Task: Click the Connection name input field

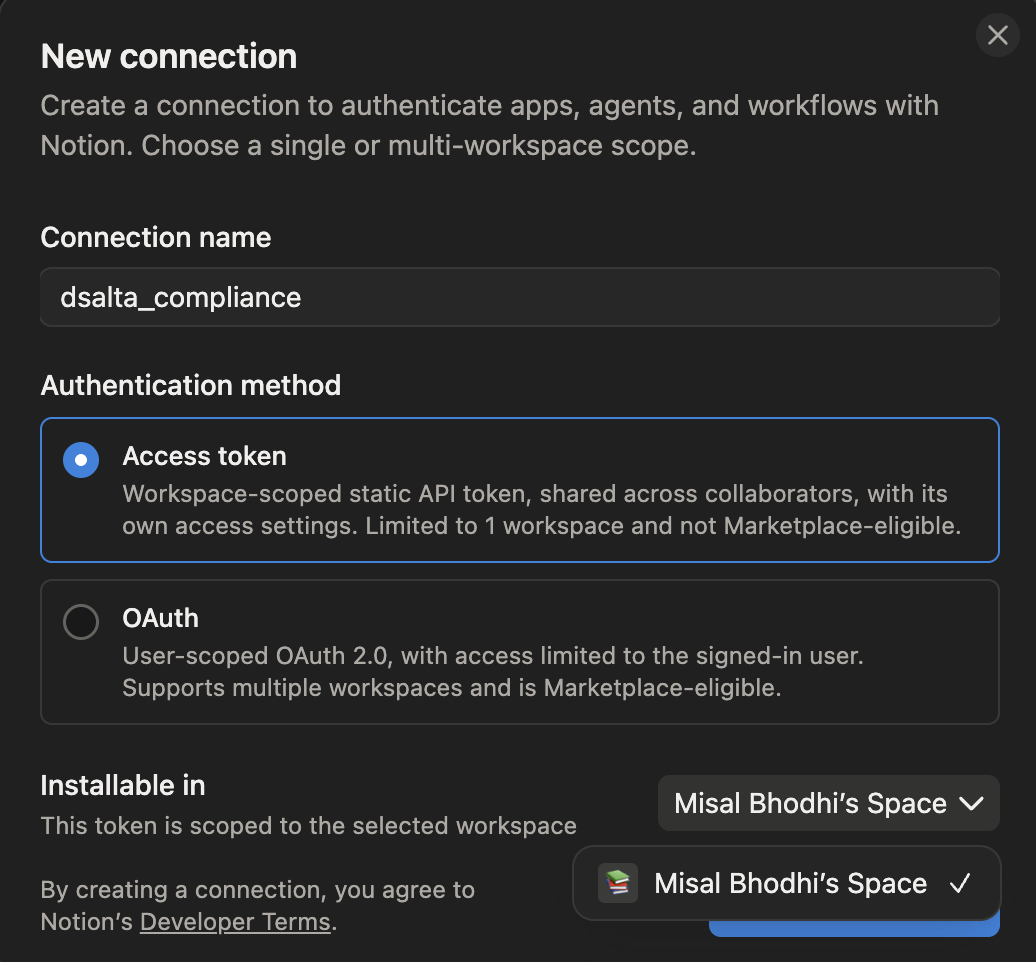Action: 519,297
